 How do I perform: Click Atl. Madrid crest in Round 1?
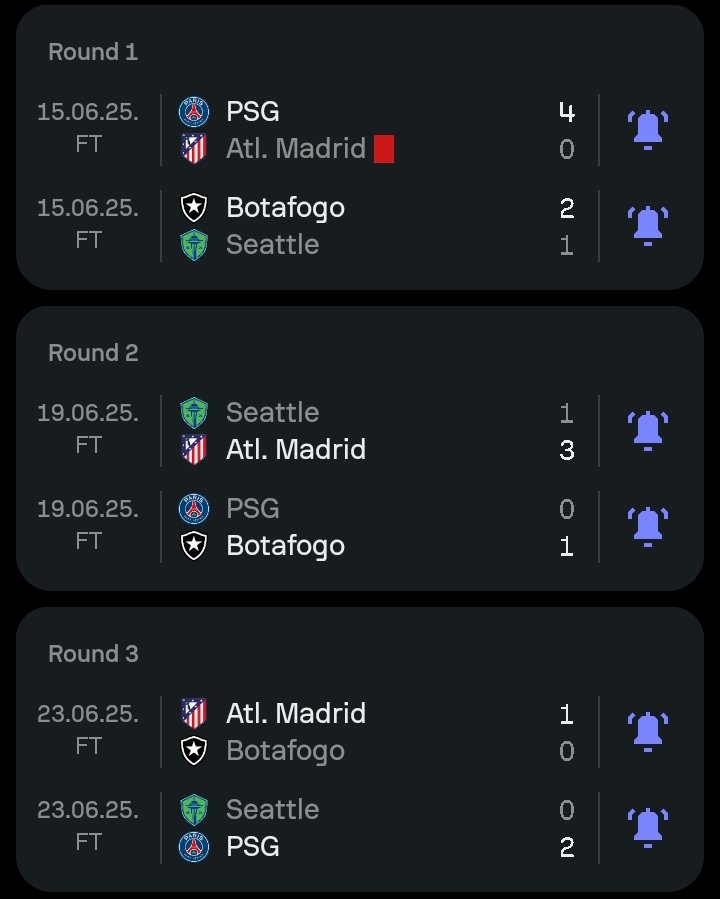[194, 148]
